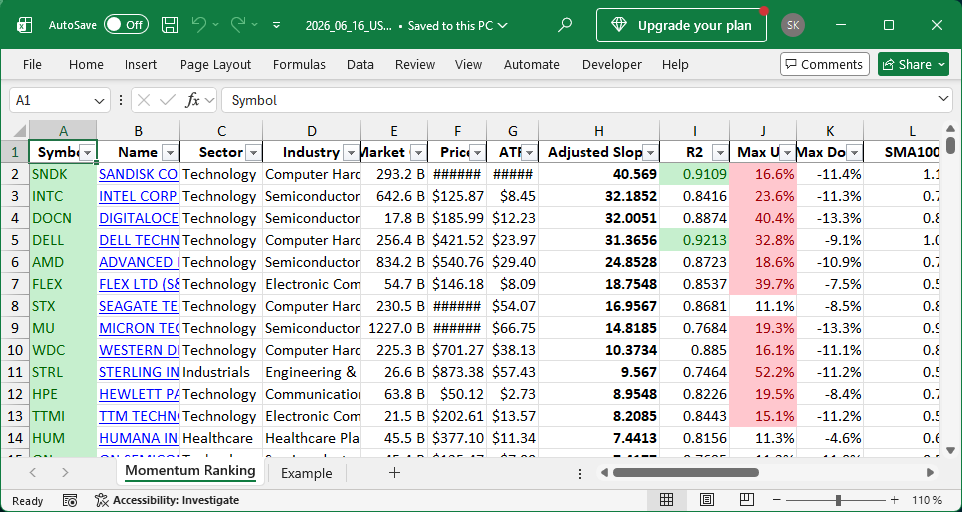Click the Undo arrow icon
The image size is (962, 512).
point(198,25)
